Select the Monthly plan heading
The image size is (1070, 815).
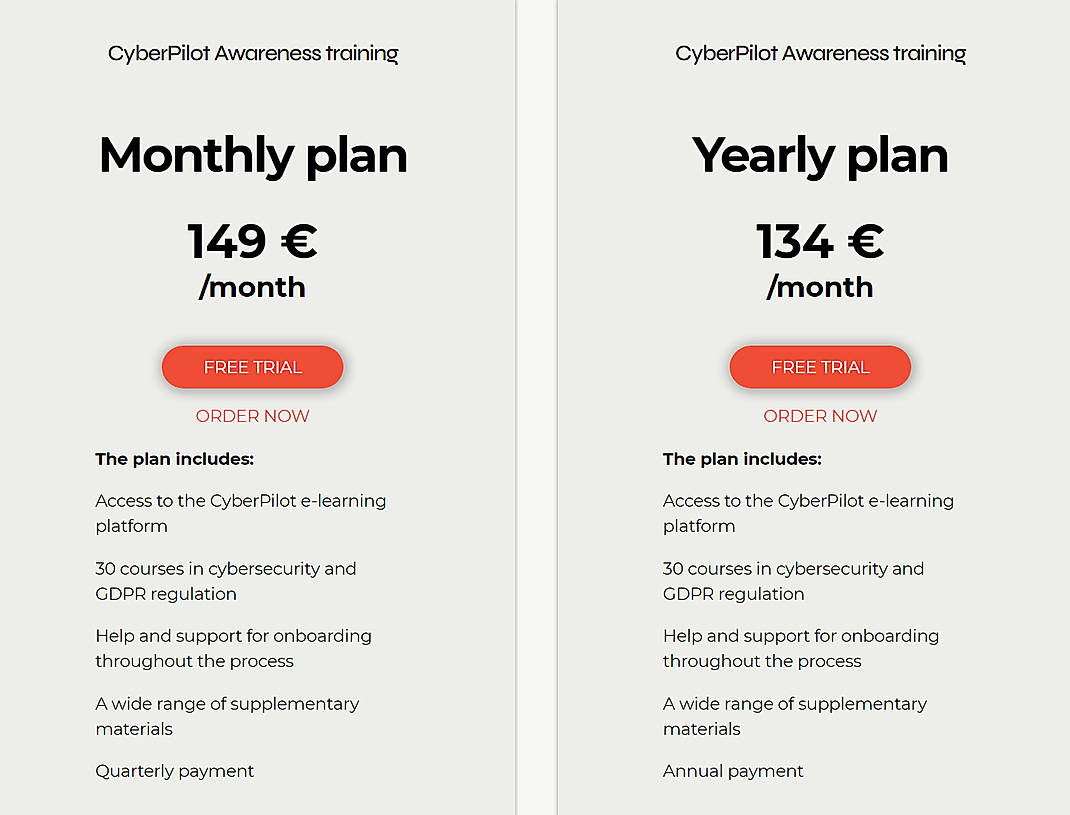click(x=252, y=156)
